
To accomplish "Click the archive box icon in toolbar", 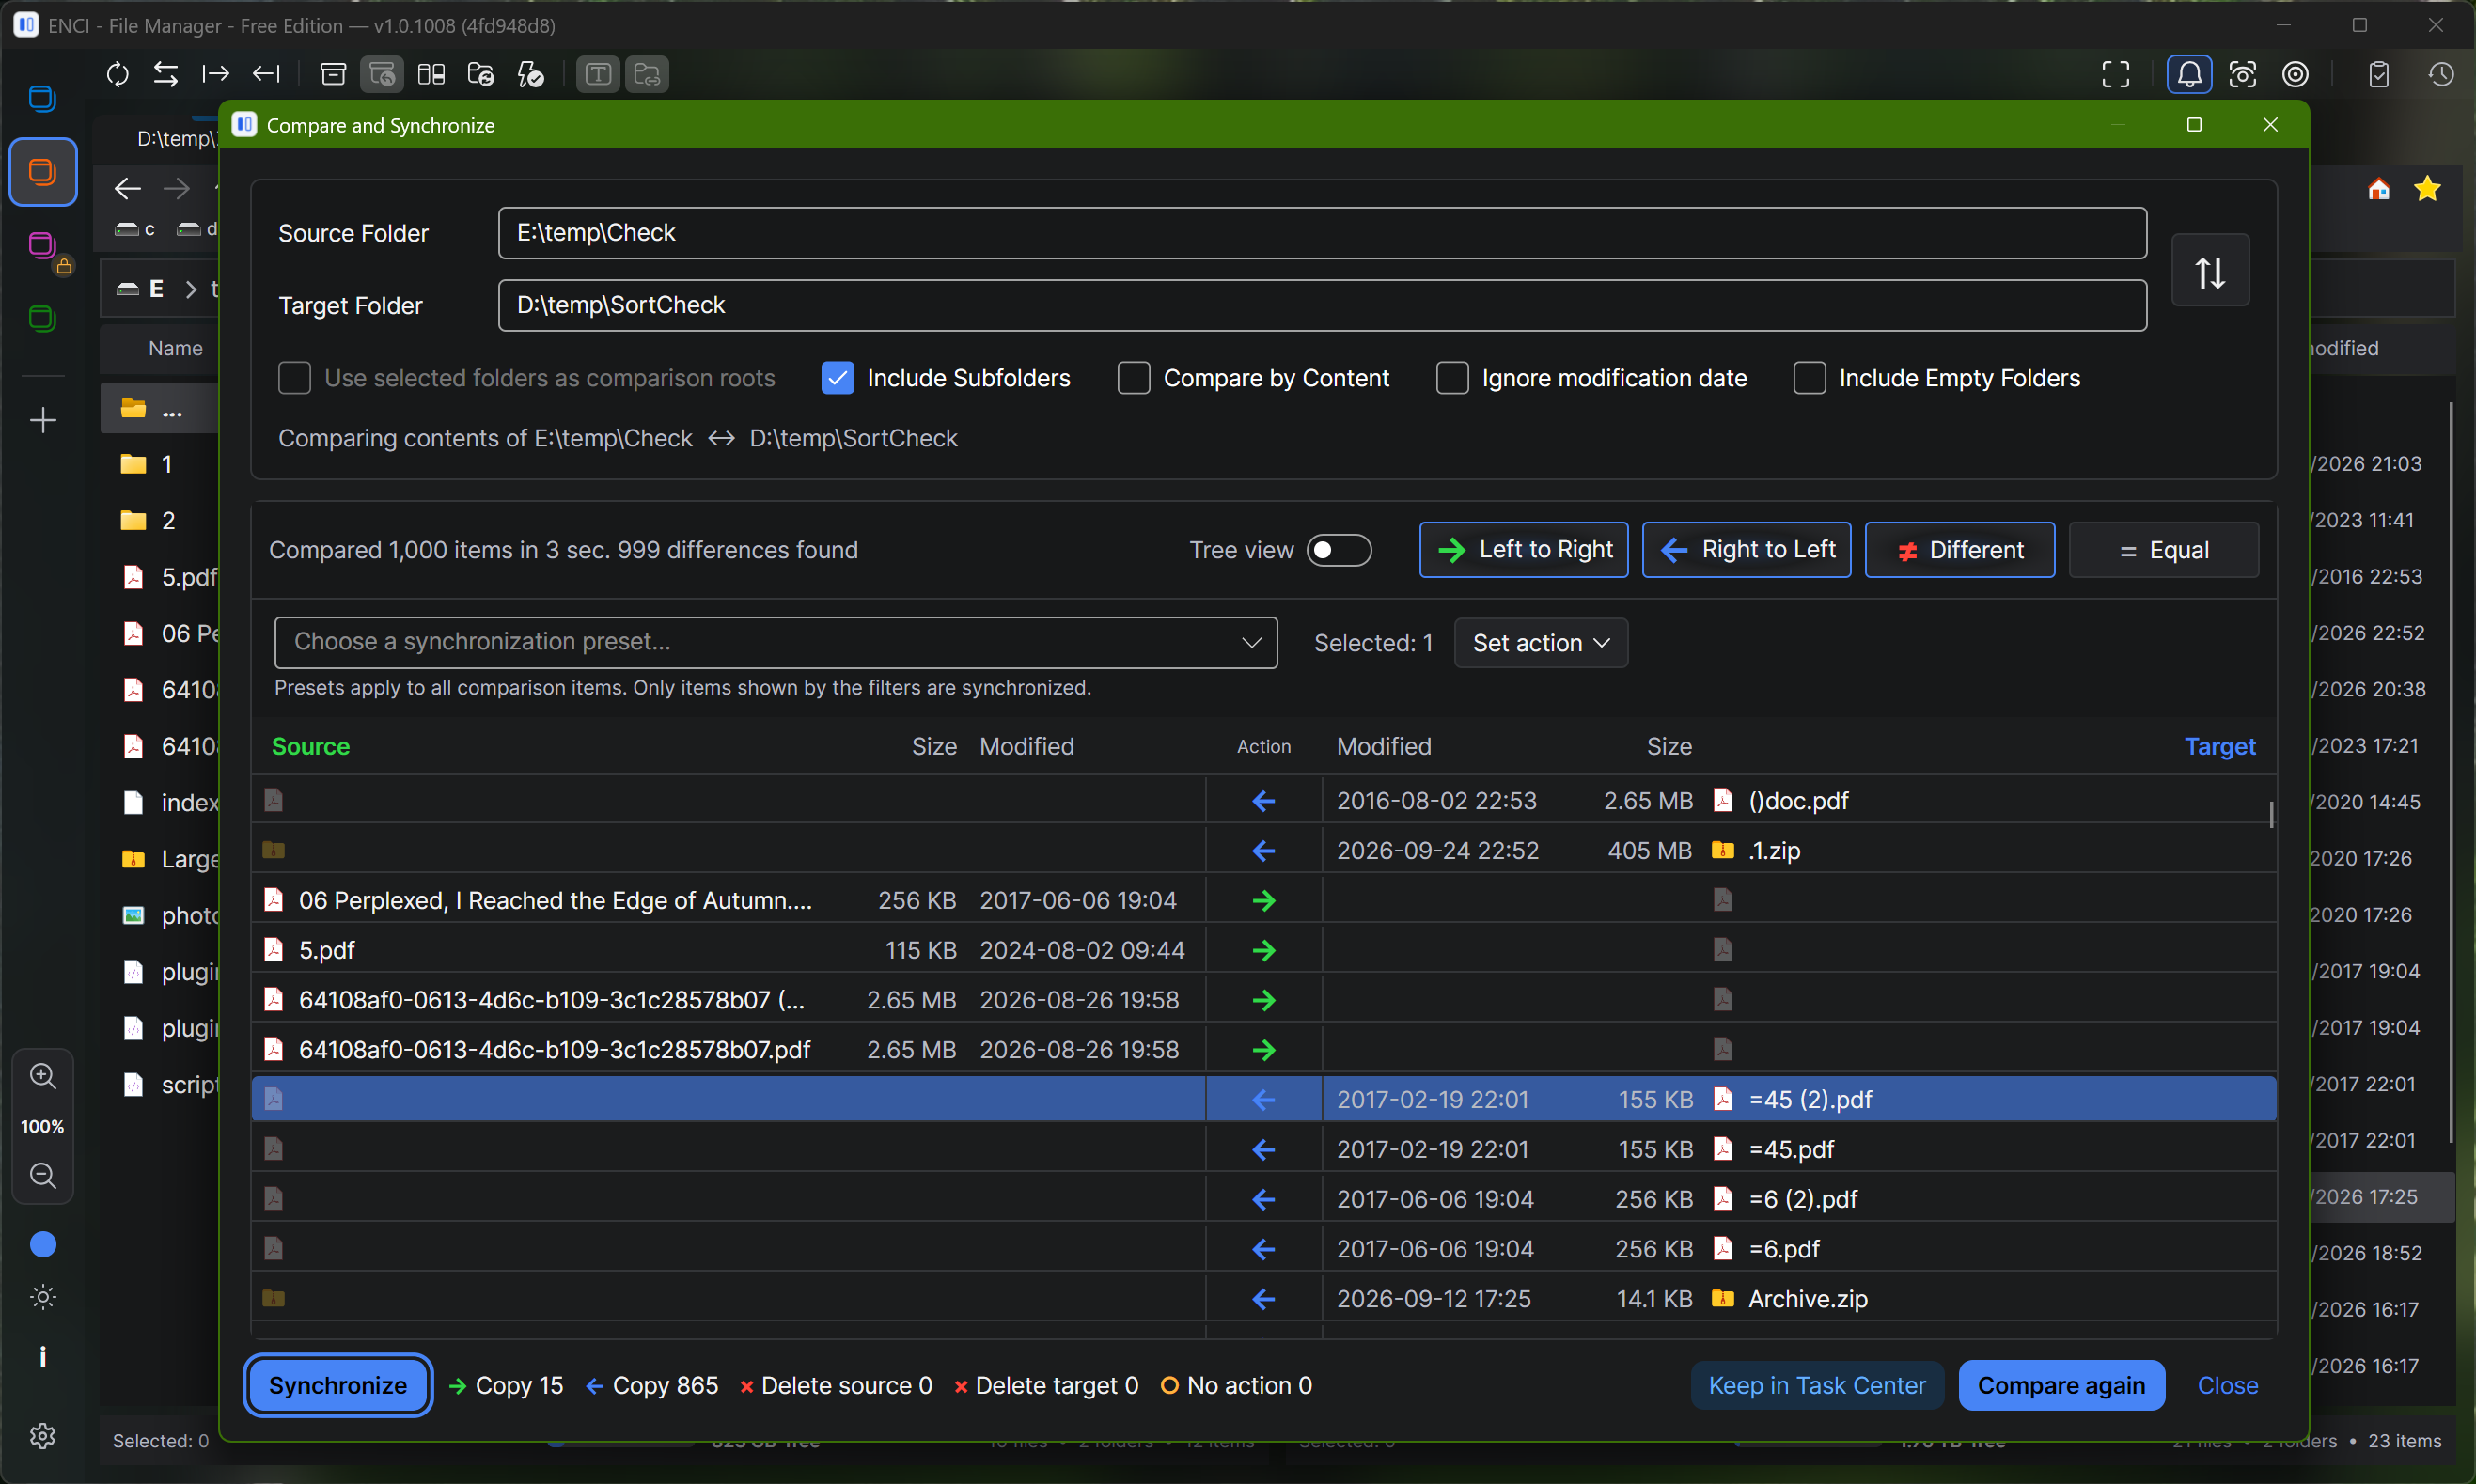I will pyautogui.click(x=333, y=74).
